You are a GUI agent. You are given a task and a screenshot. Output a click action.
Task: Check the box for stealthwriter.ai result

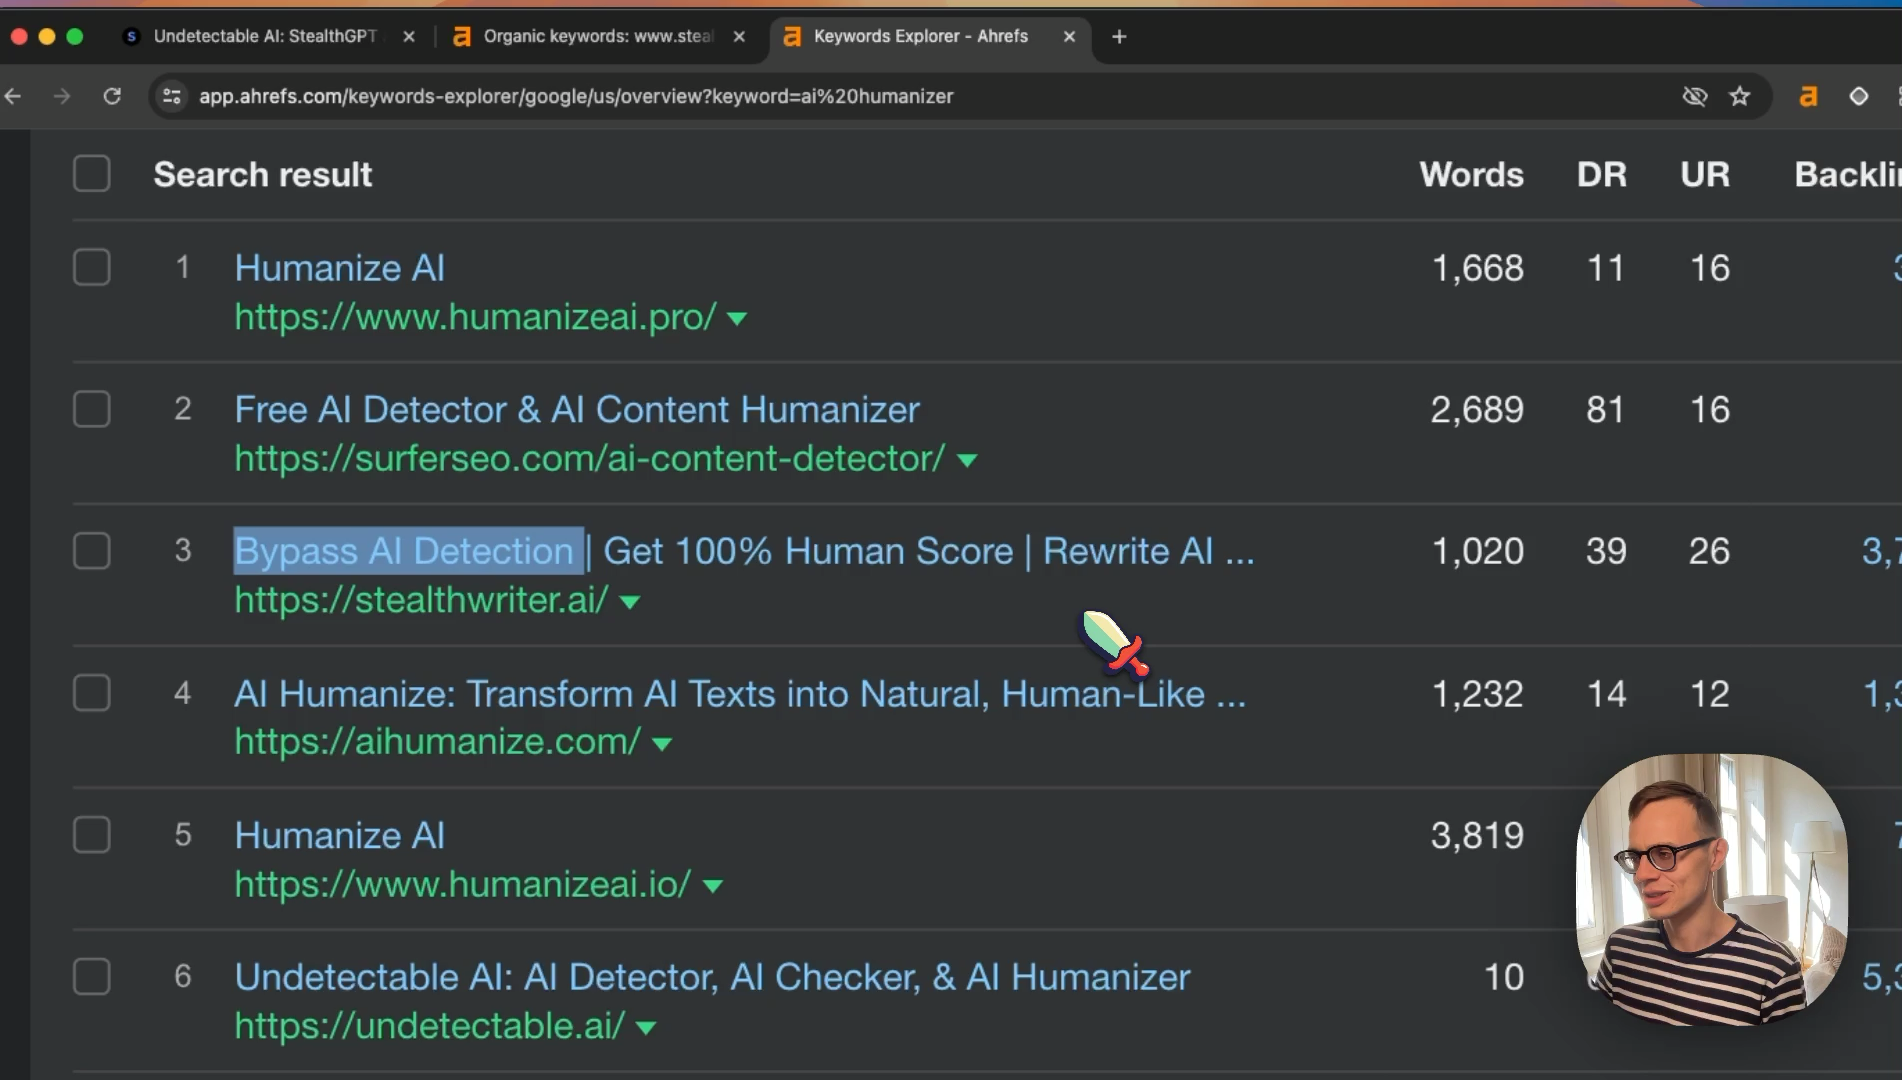(92, 551)
